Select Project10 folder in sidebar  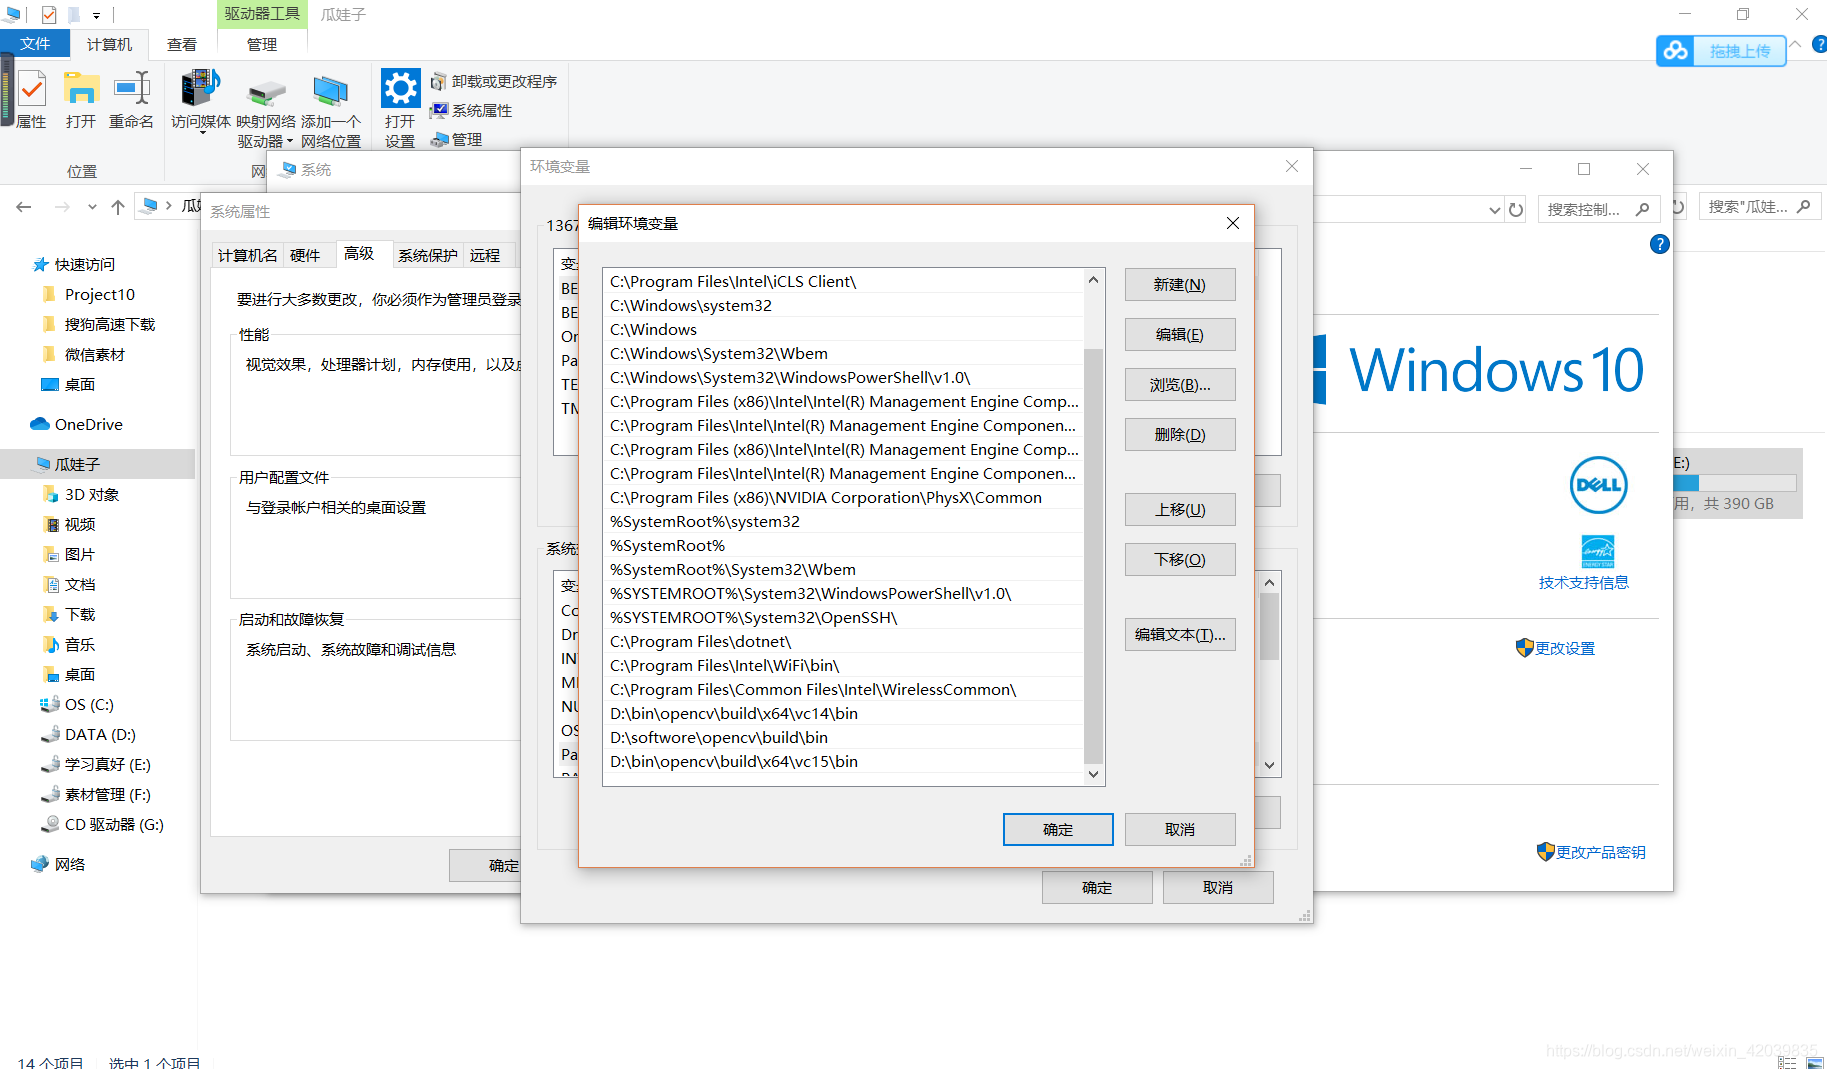89,294
